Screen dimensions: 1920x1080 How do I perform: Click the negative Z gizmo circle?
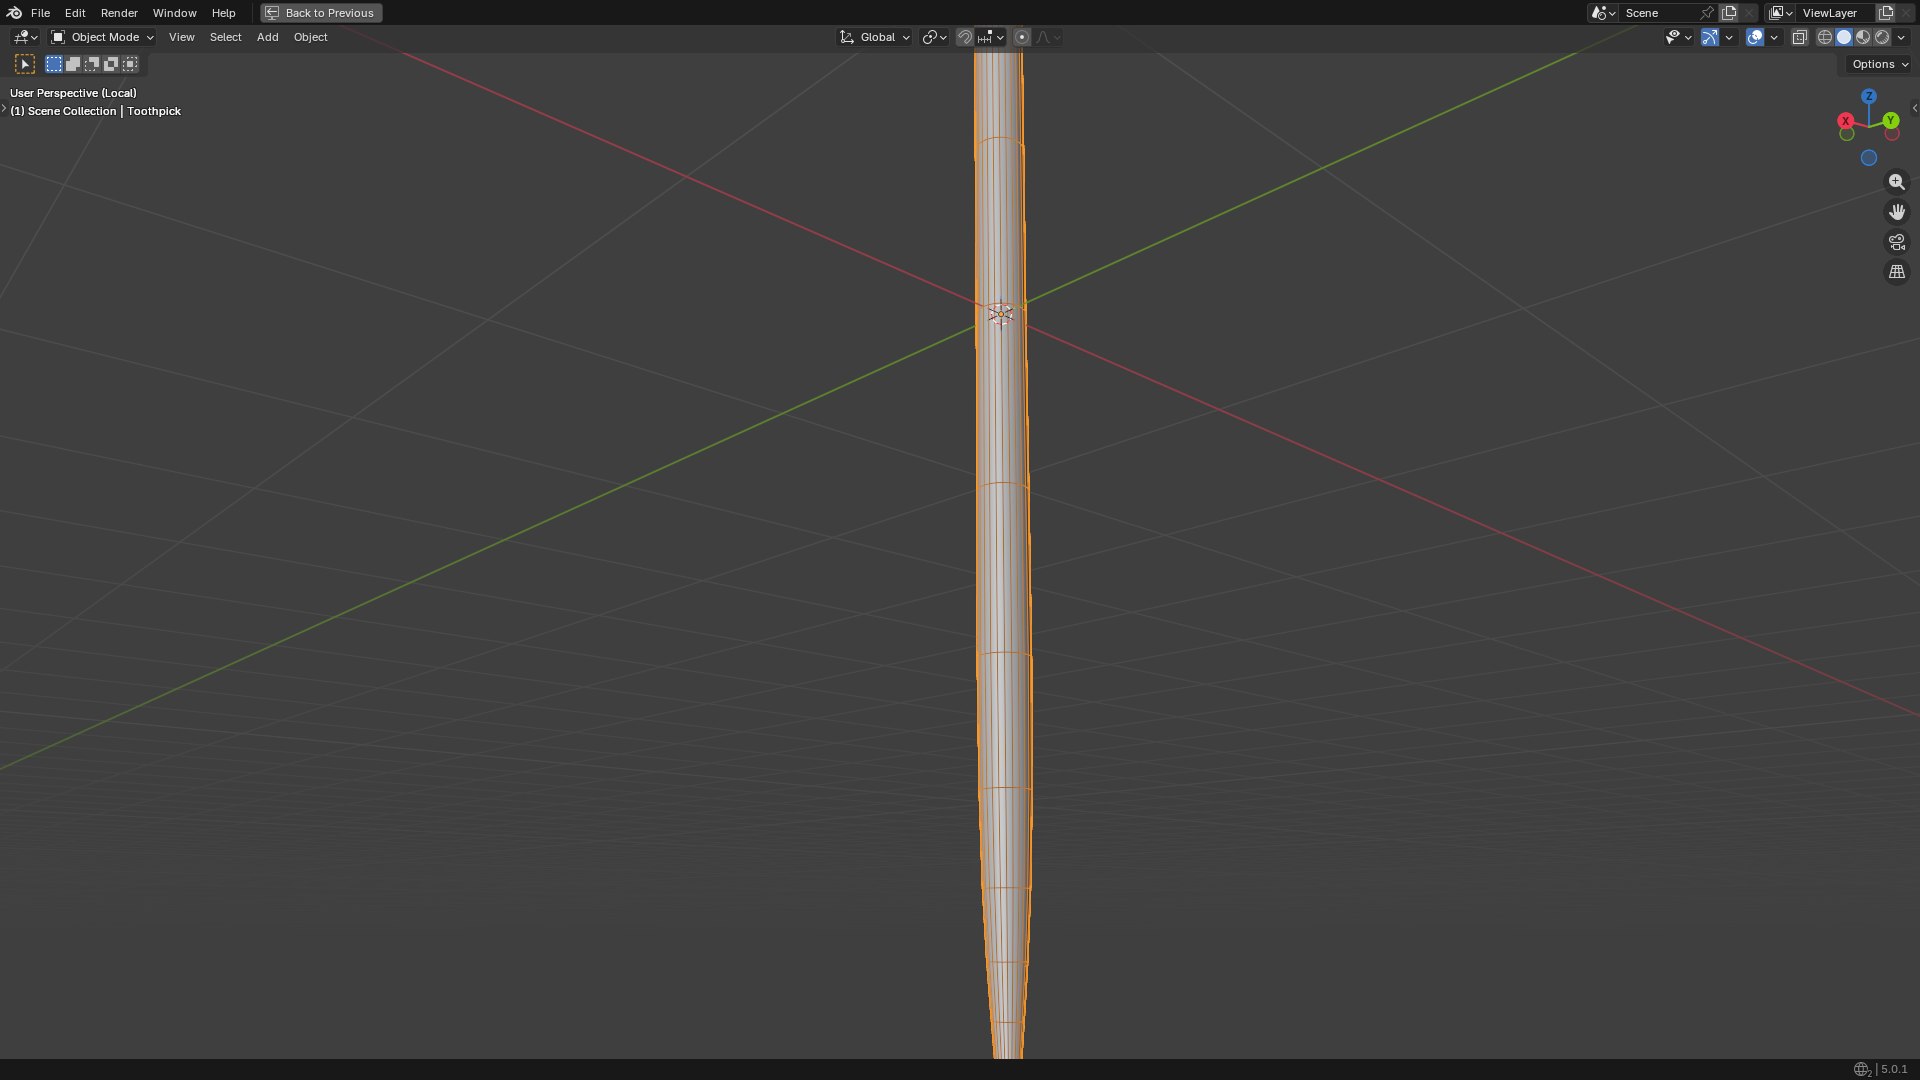[x=1869, y=158]
